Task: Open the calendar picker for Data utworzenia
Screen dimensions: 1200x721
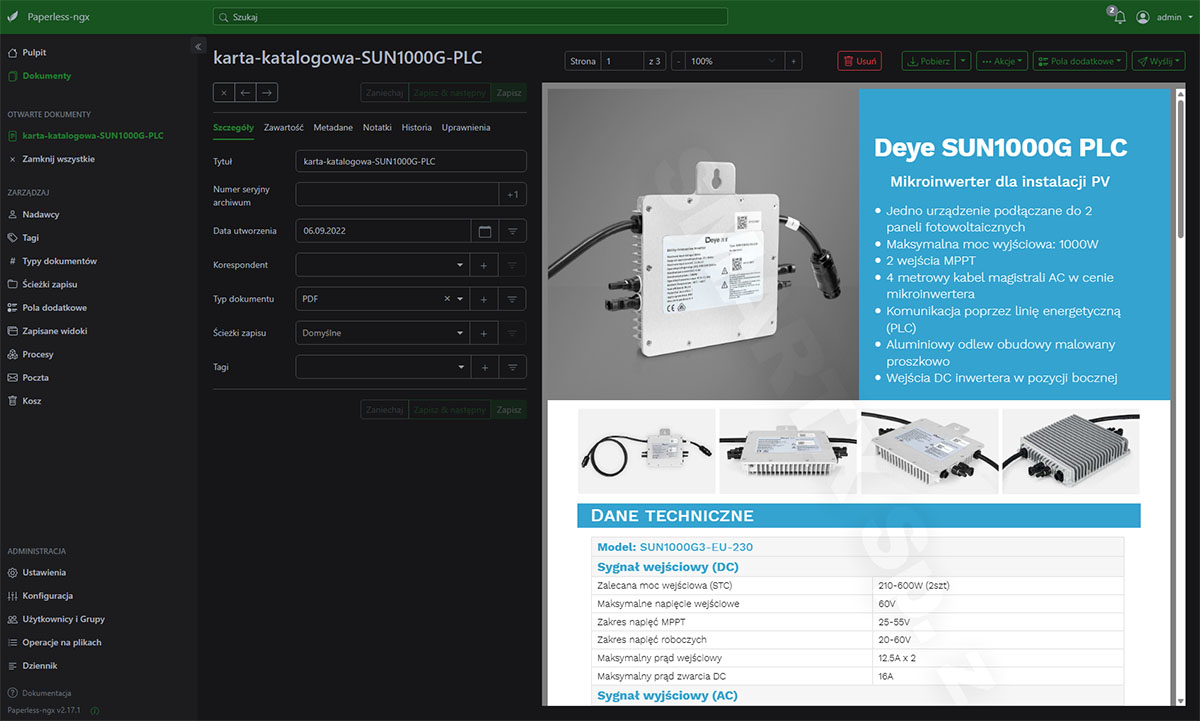Action: pos(485,231)
